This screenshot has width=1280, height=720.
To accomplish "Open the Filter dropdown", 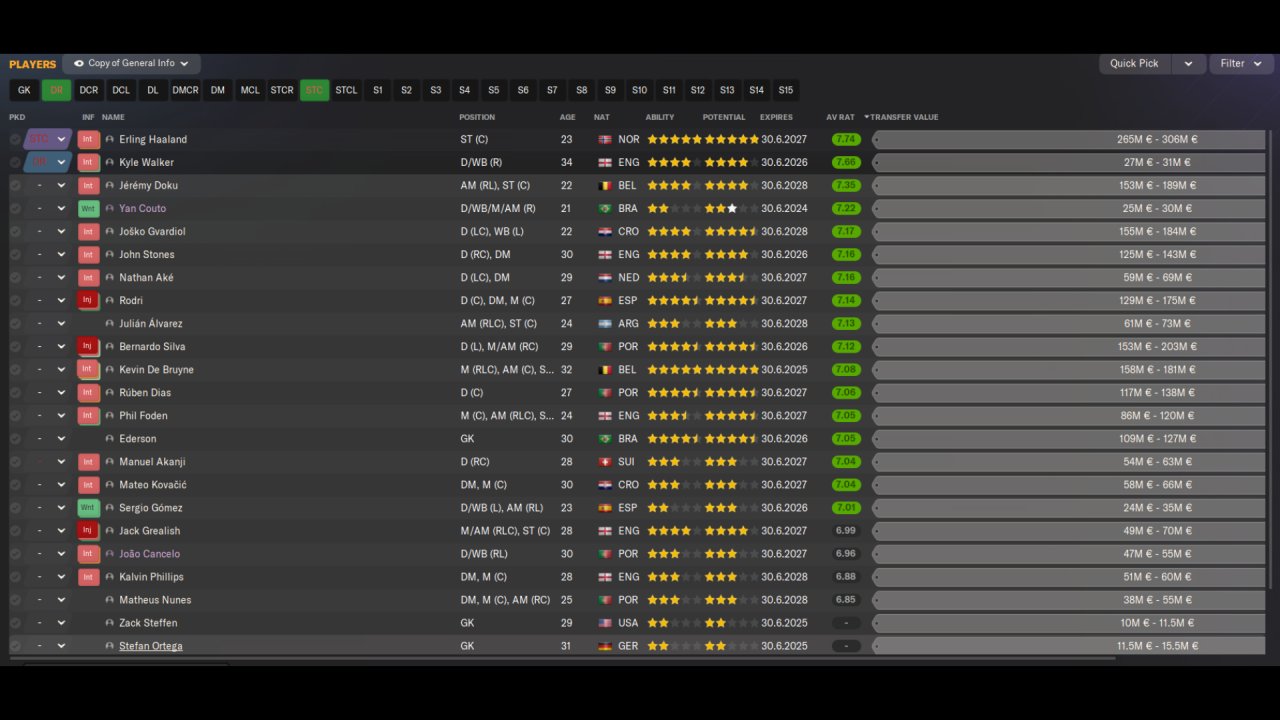I will (x=1240, y=63).
